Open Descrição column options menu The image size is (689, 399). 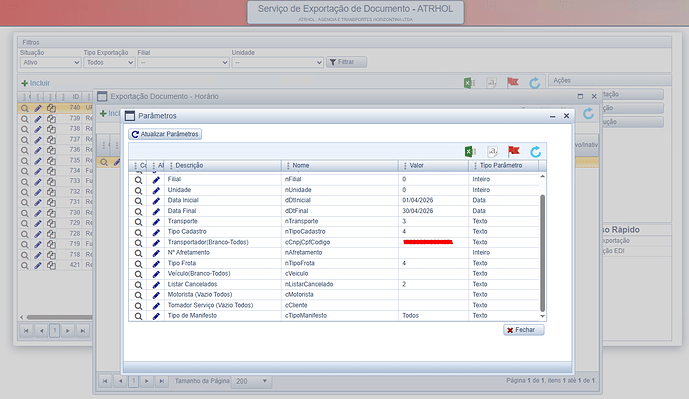point(171,166)
